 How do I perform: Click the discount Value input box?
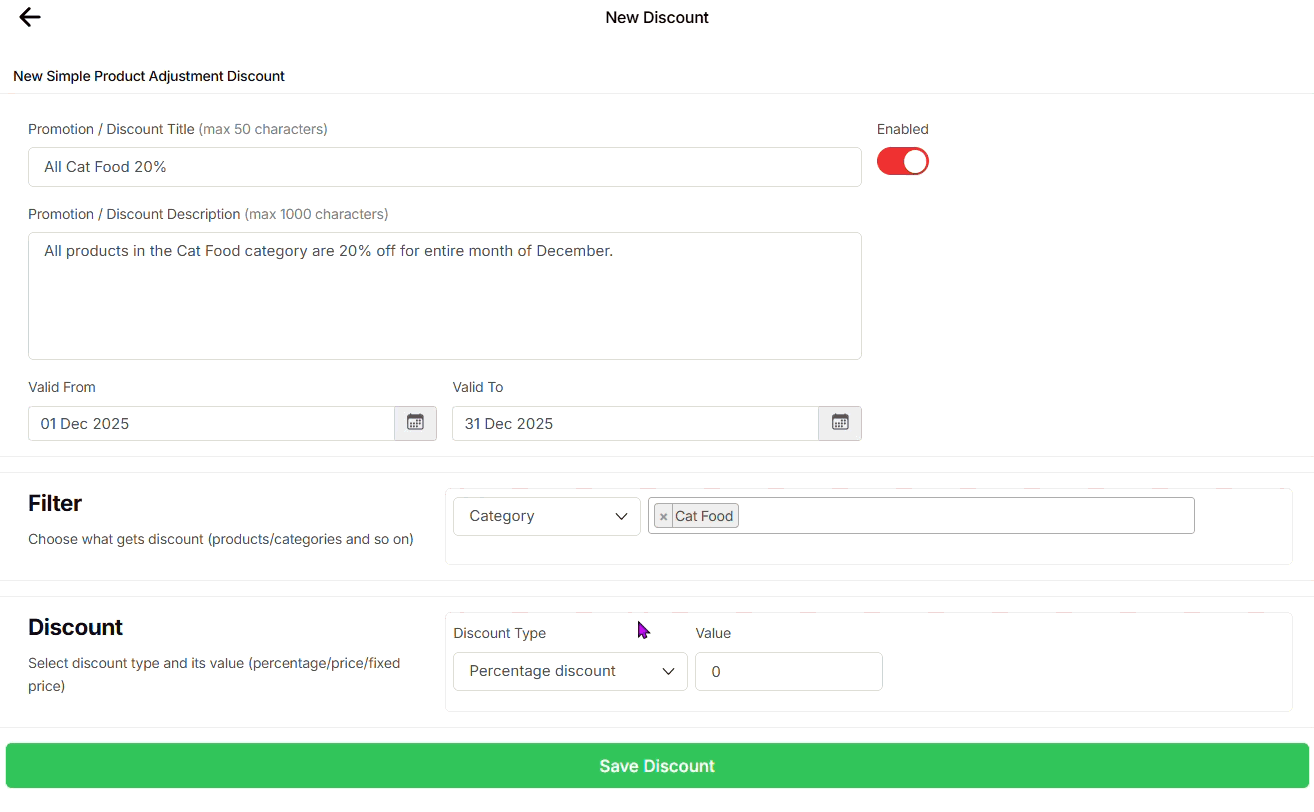[788, 671]
